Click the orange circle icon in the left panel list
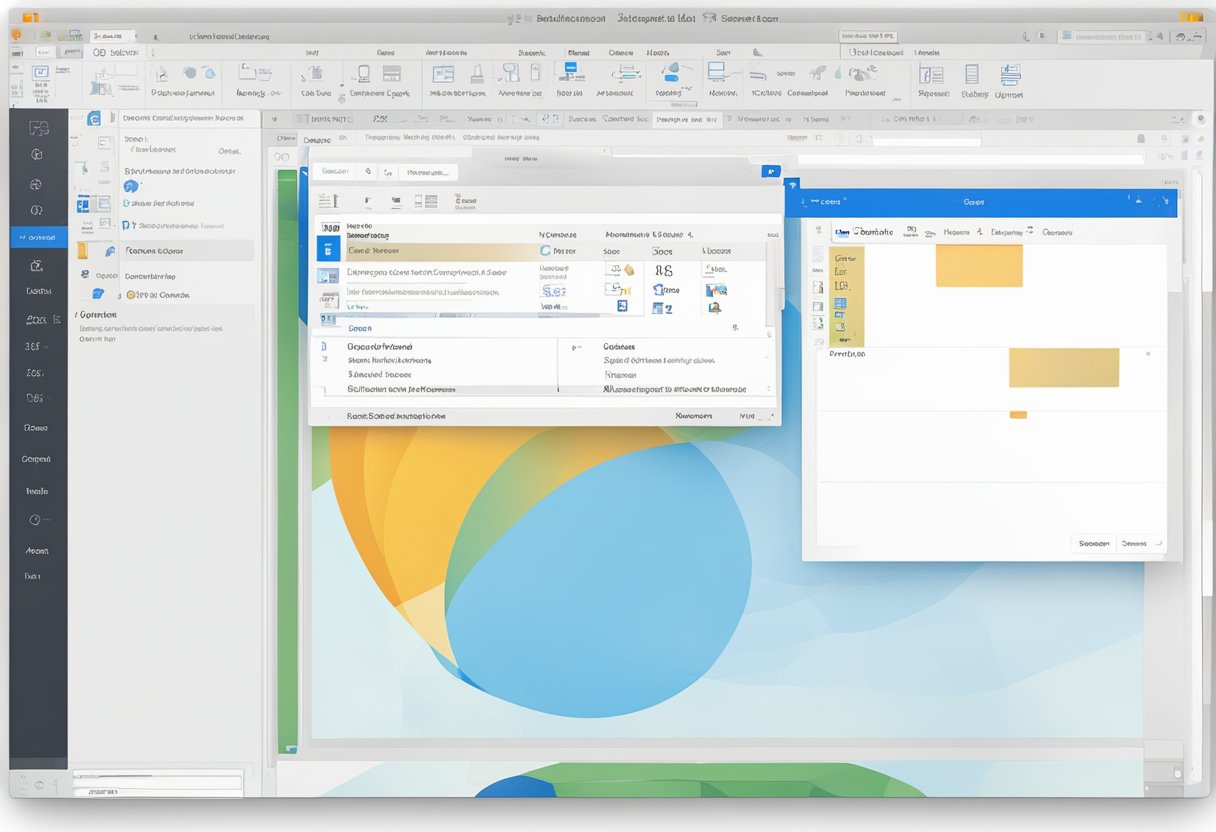 point(130,295)
